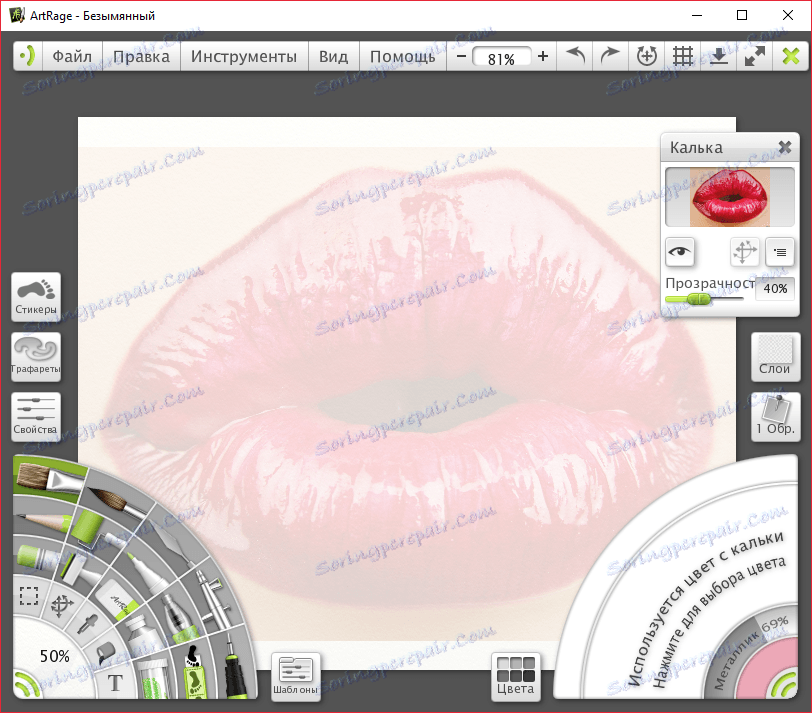Open the Стикеры panel

36,296
